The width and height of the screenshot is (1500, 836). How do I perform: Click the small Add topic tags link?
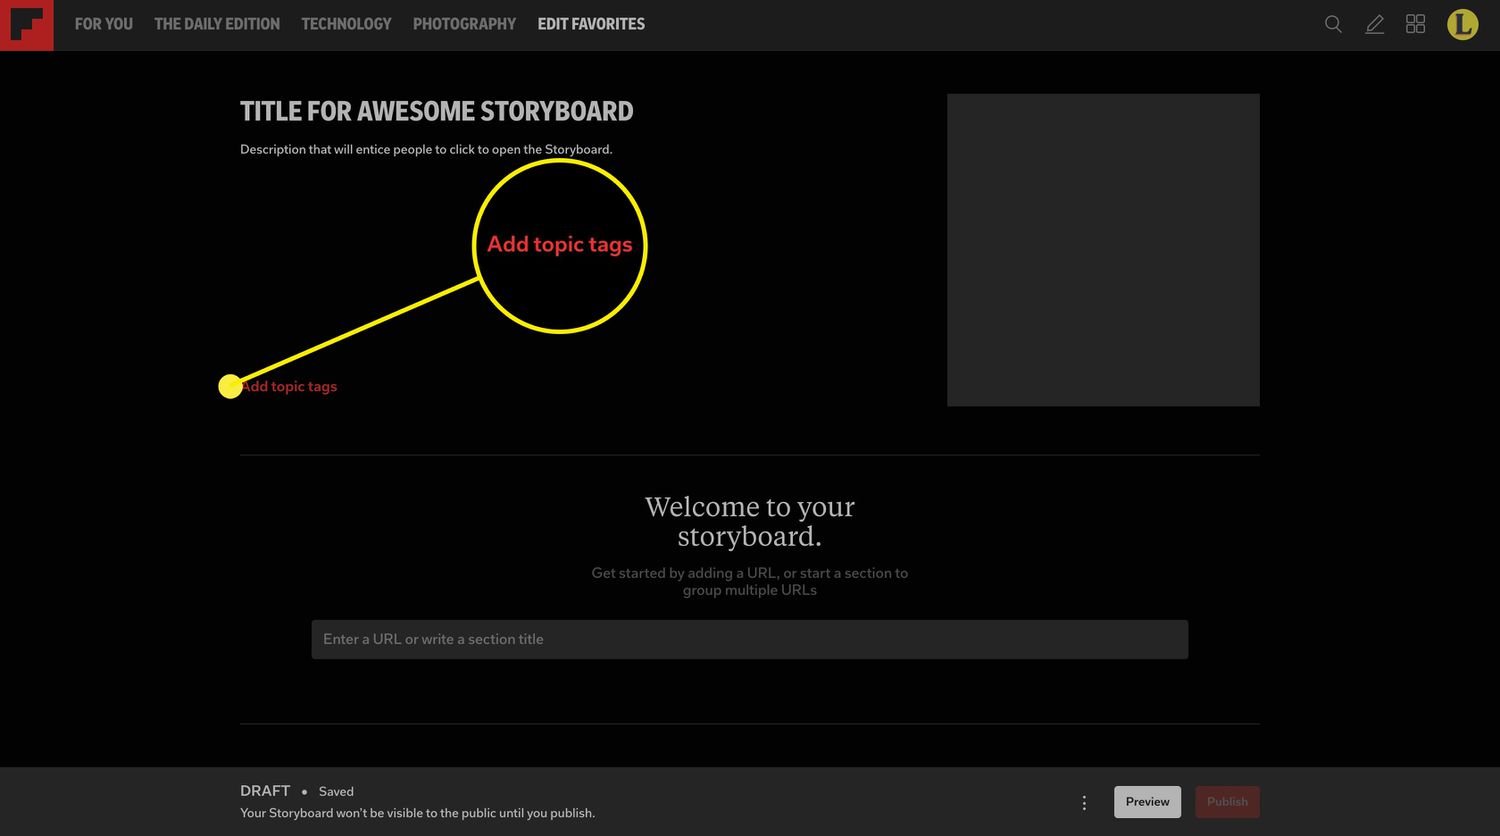coord(290,387)
